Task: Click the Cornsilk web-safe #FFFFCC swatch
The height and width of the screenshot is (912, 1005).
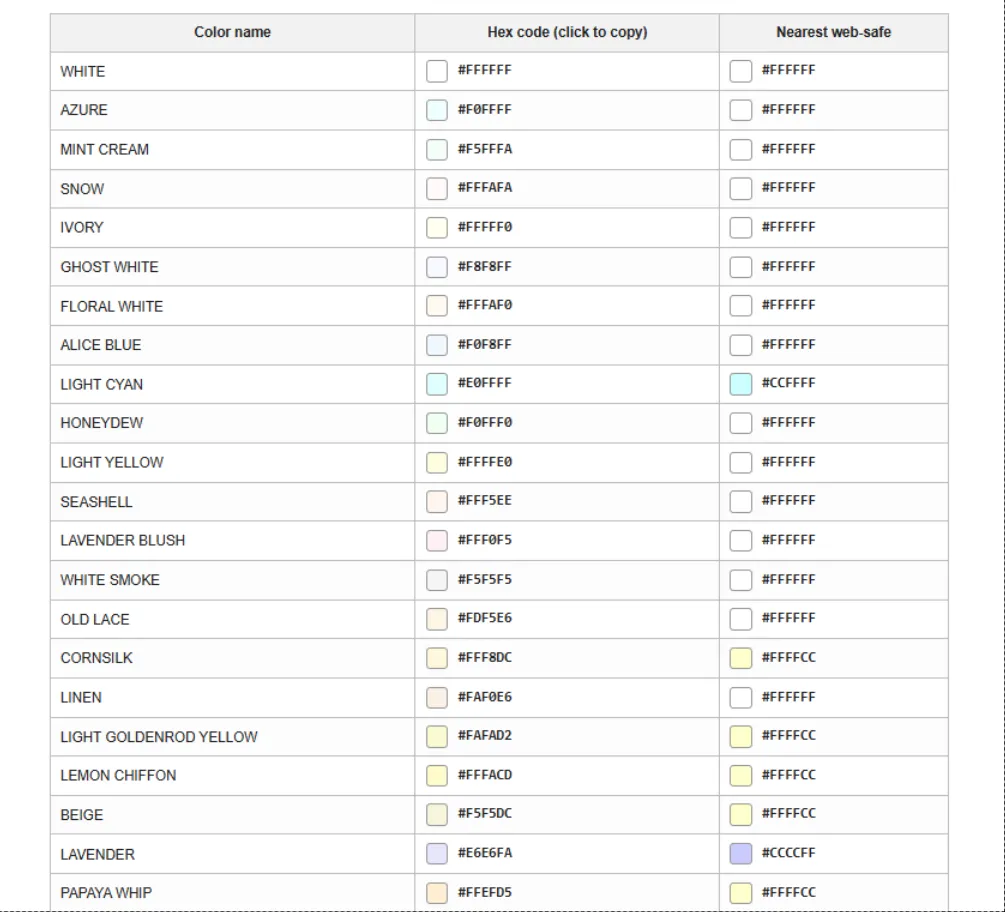Action: 740,658
